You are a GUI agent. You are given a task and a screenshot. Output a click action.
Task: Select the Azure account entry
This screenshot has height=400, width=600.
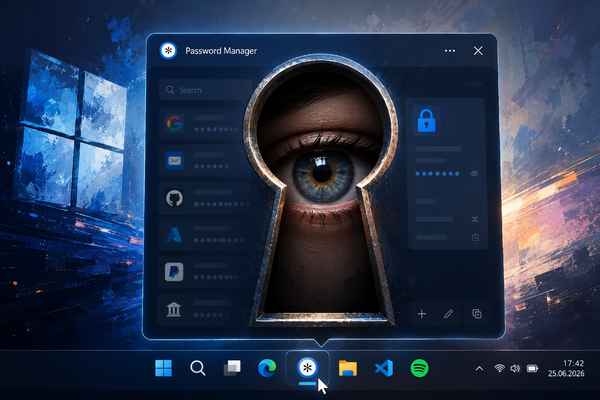point(203,235)
